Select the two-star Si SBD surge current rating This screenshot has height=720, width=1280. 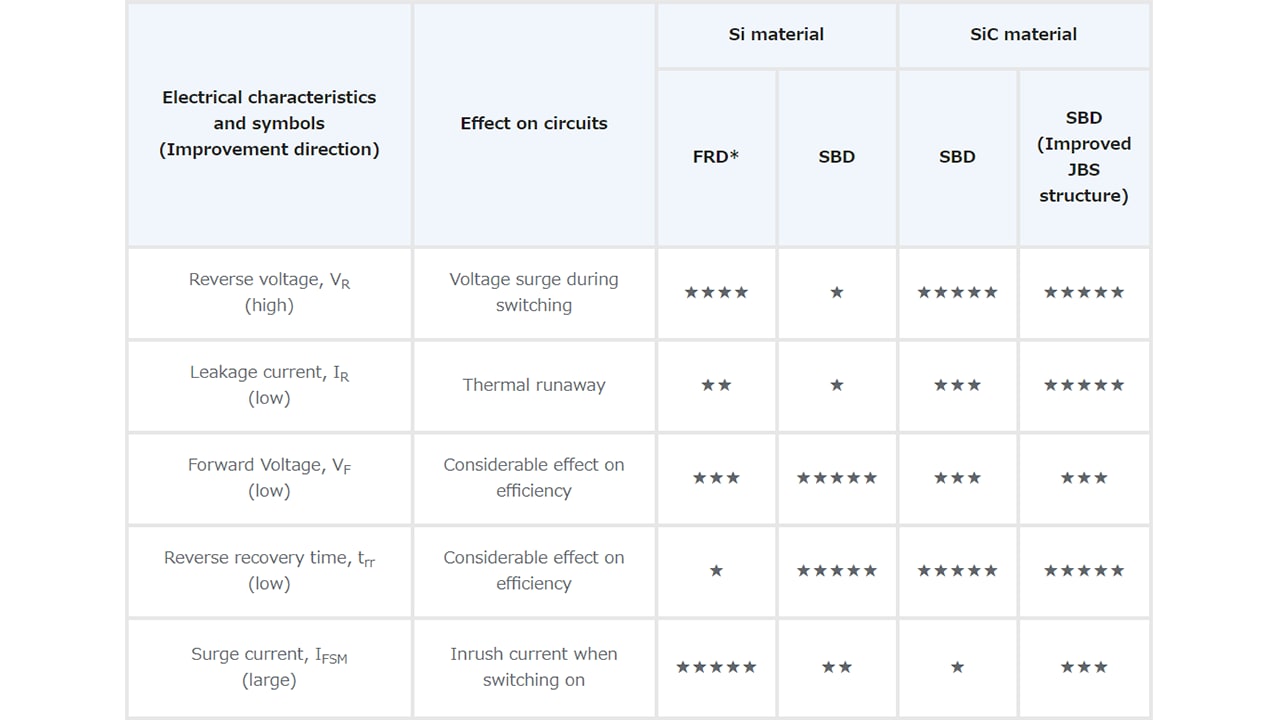837,667
